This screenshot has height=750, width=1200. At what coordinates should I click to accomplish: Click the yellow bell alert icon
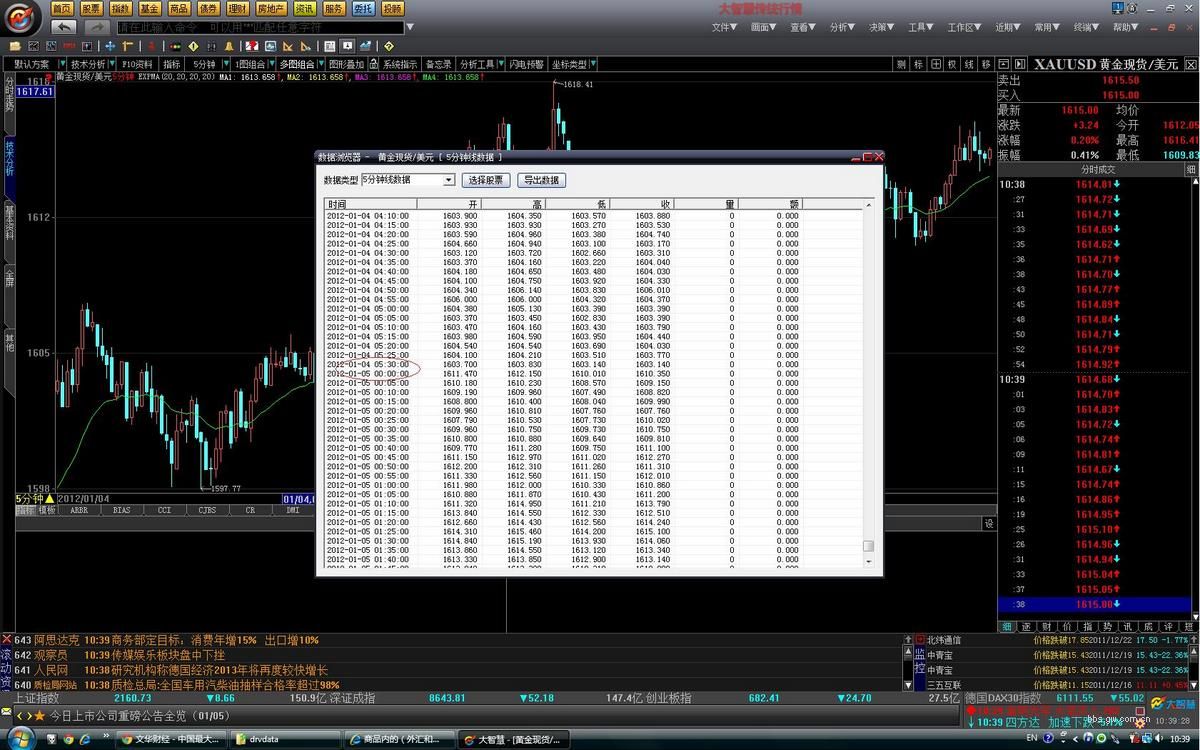[x=229, y=46]
